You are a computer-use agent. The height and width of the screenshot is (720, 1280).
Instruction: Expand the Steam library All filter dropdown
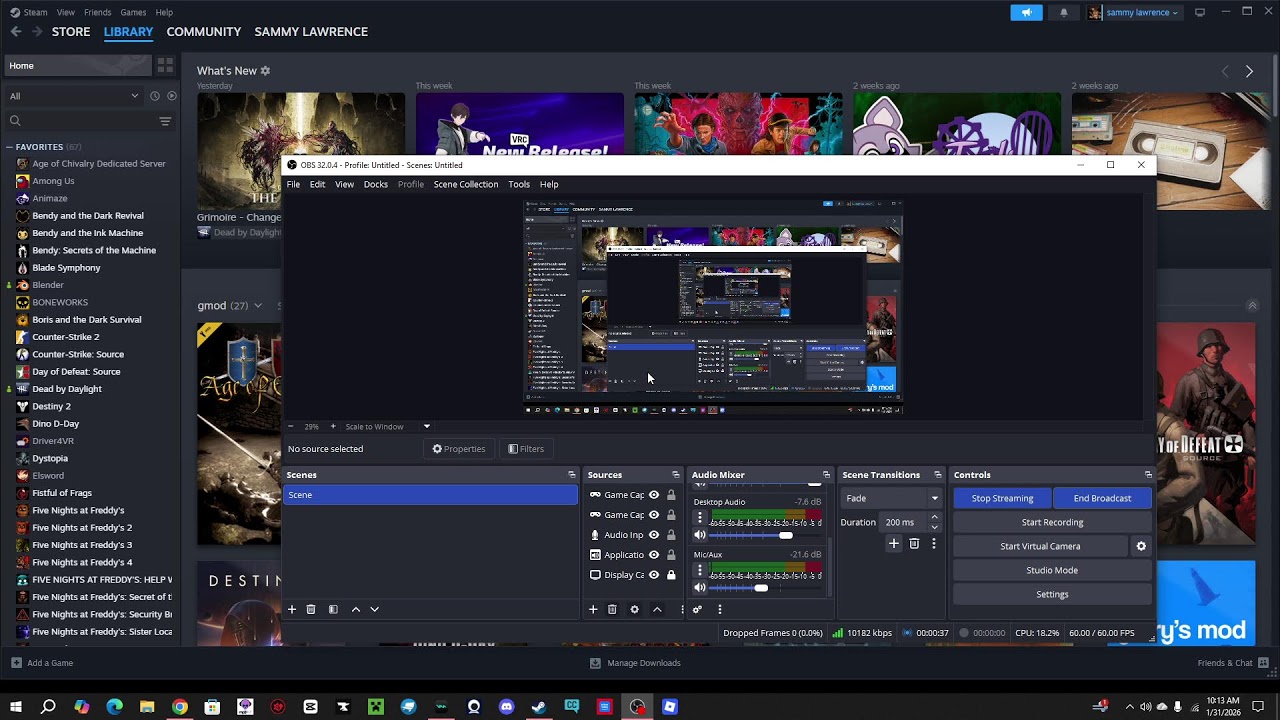click(74, 96)
